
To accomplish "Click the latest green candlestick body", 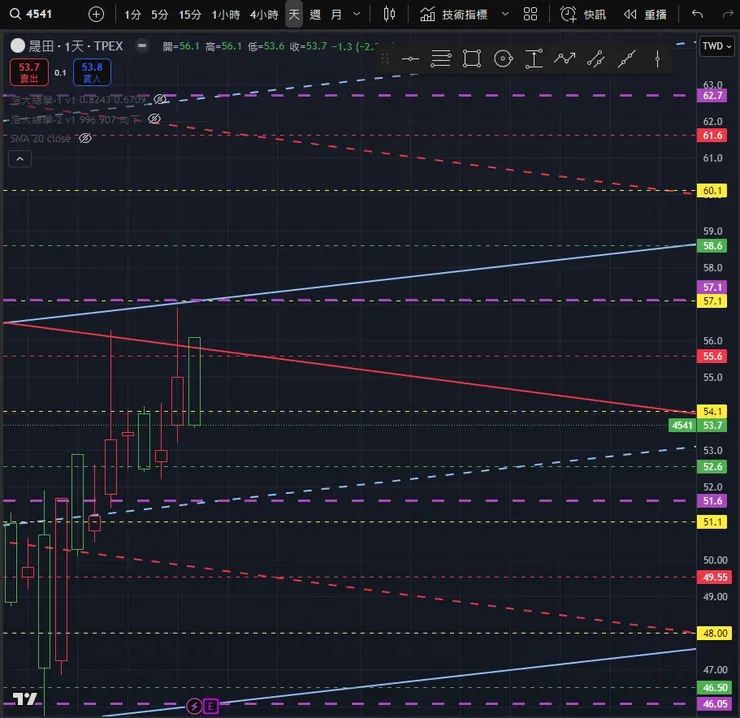I will [194, 381].
